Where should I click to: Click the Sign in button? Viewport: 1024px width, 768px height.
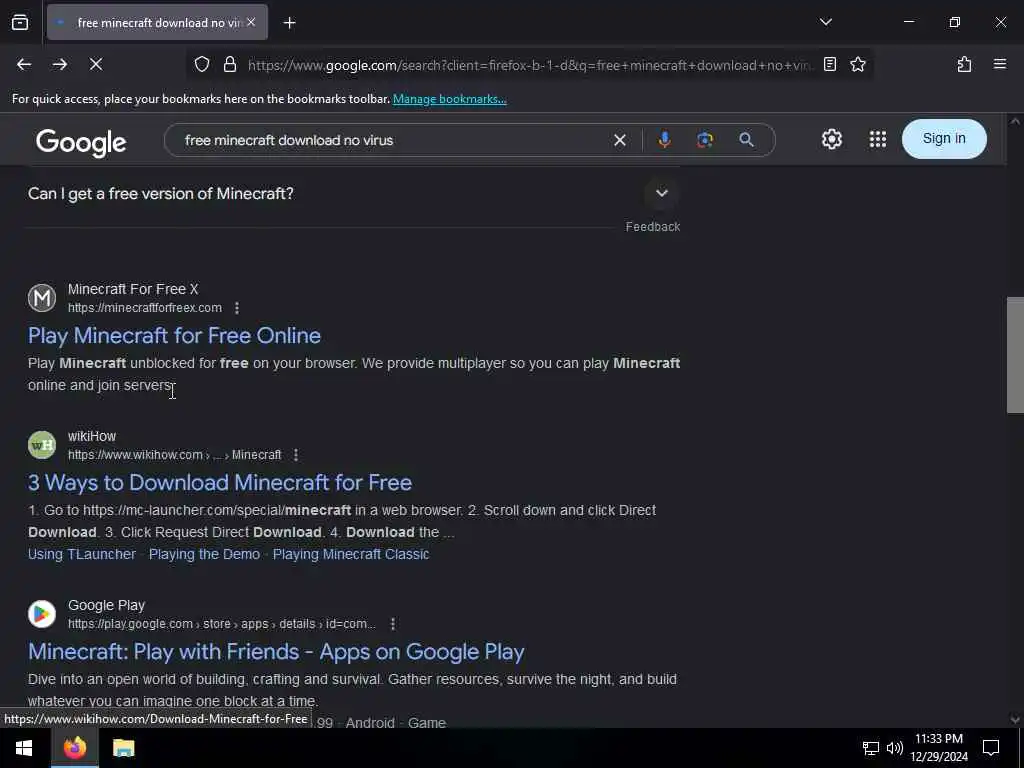pyautogui.click(x=944, y=138)
